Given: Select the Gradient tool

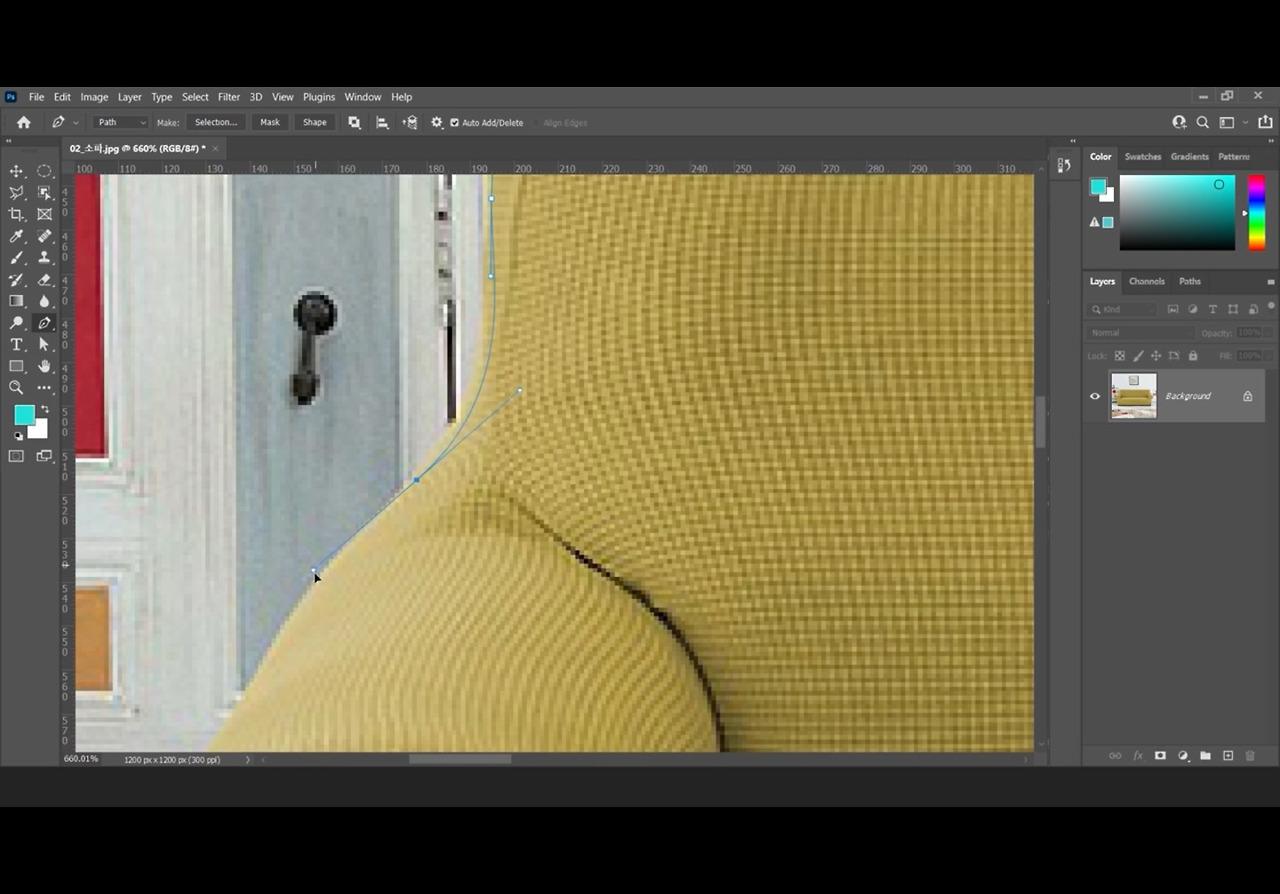Looking at the screenshot, I should coord(16,301).
